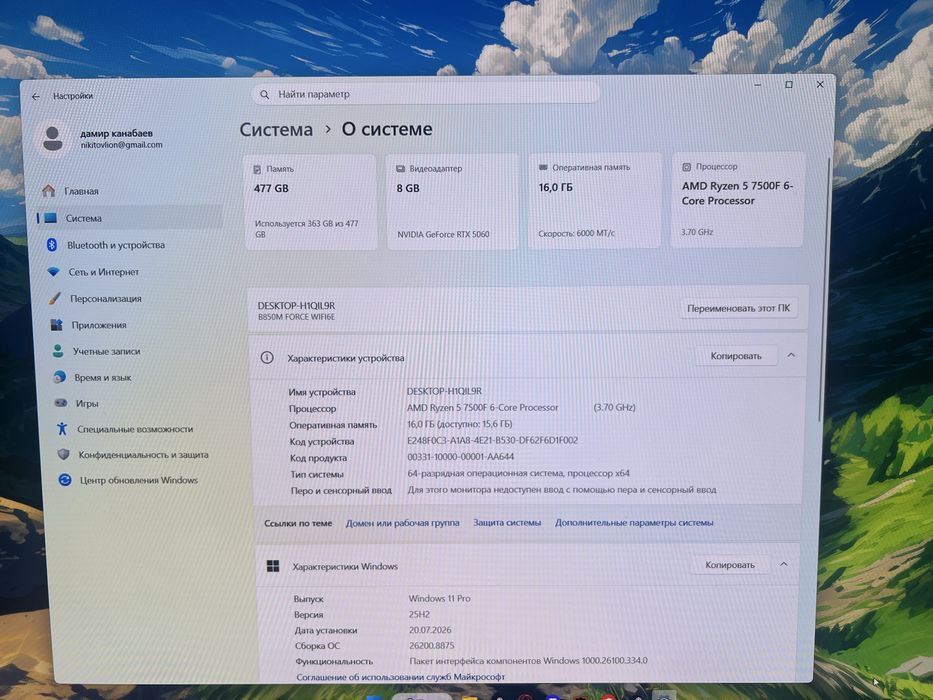
Task: Open the Оперативная память 16,0 ГБ card
Action: tap(594, 200)
